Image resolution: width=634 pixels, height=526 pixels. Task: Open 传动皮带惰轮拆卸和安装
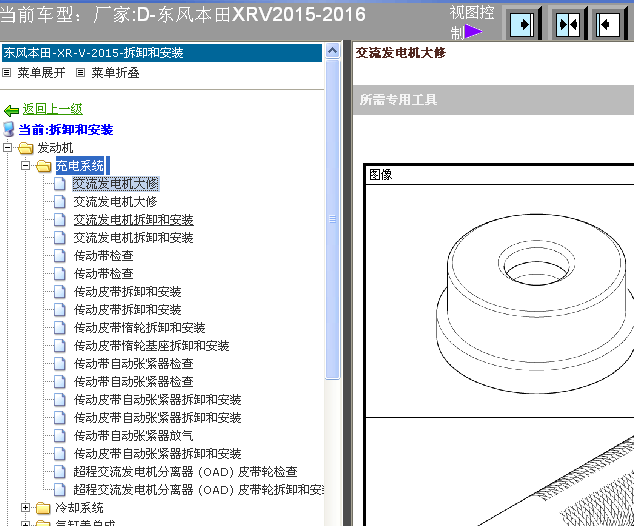[x=139, y=327]
